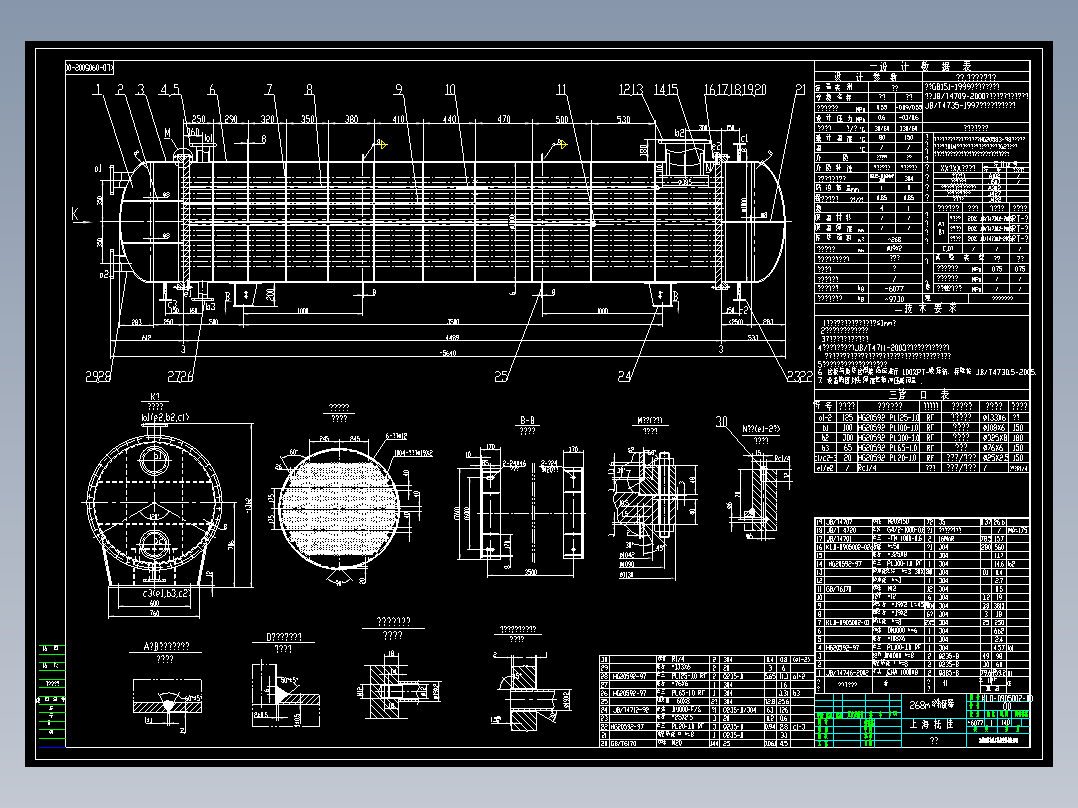The width and height of the screenshot is (1078, 808).
Task: Click the 上海拓佳 title block cell
Action: pyautogui.click(x=932, y=724)
